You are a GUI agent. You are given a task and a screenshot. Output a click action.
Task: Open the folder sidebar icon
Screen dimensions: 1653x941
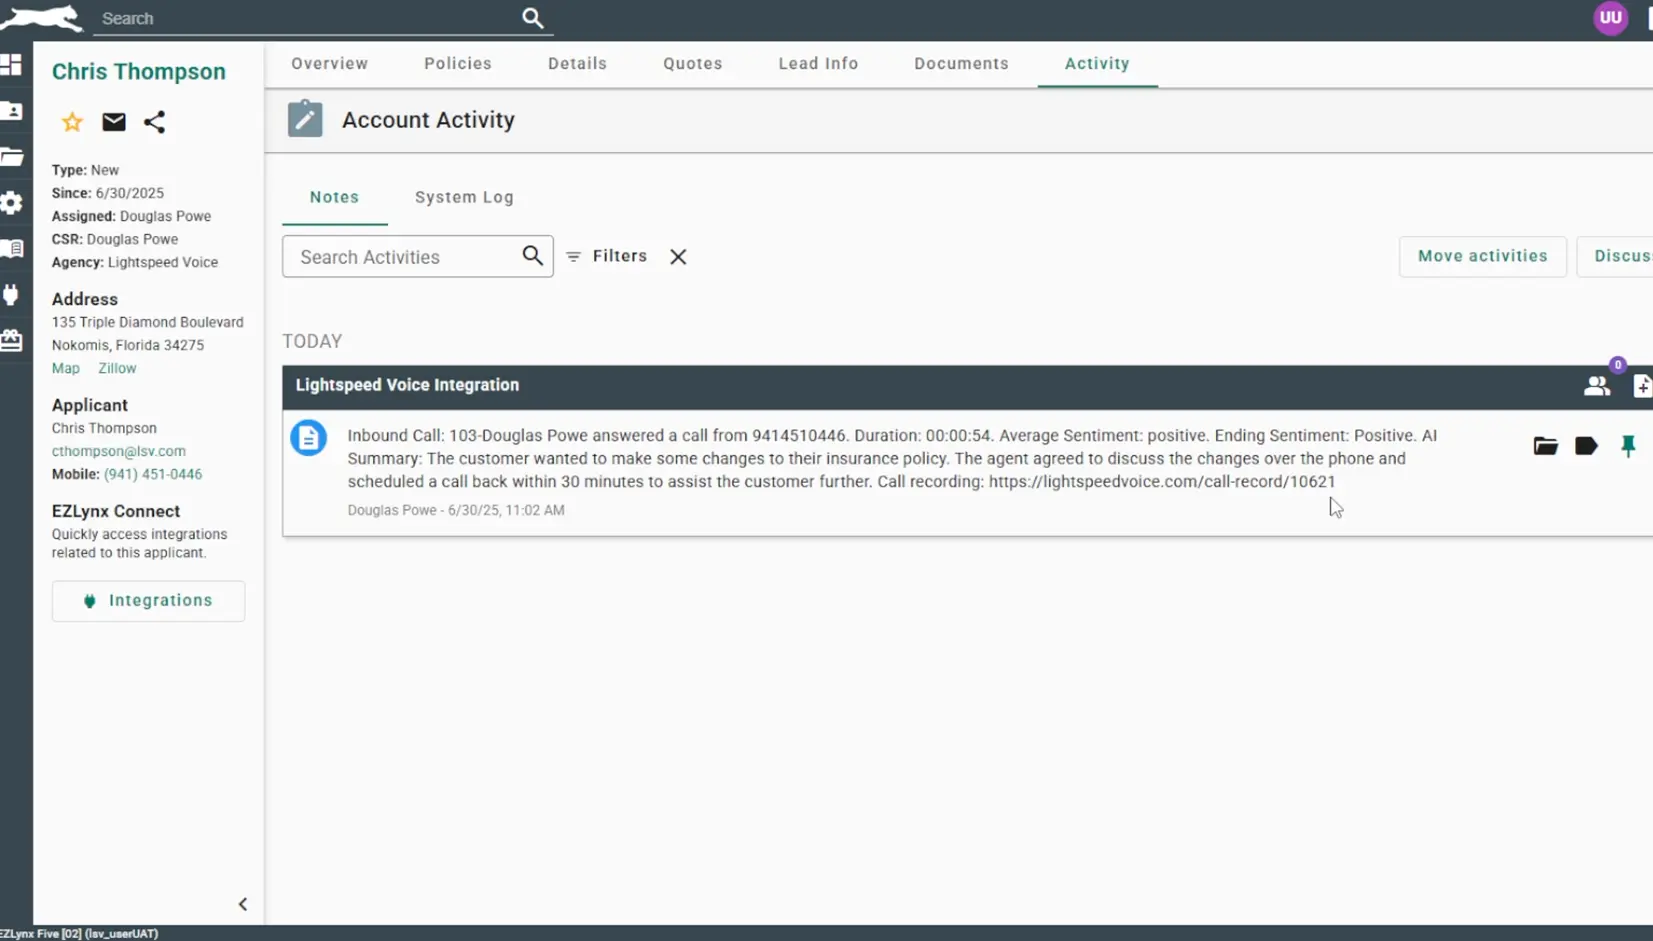coord(12,157)
